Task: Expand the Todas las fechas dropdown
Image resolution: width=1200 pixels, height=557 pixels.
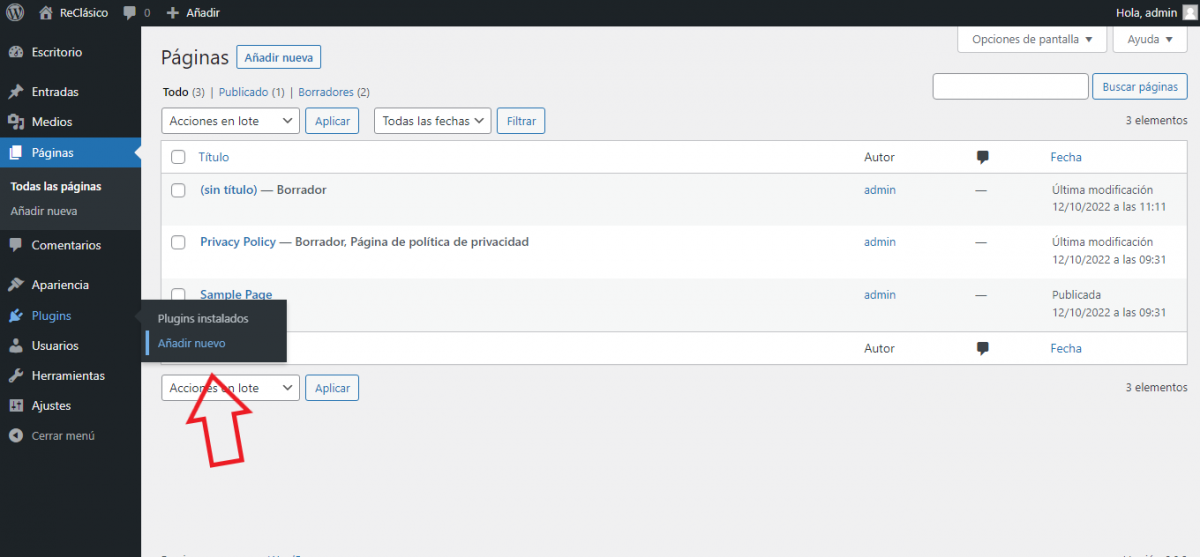Action: click(432, 121)
